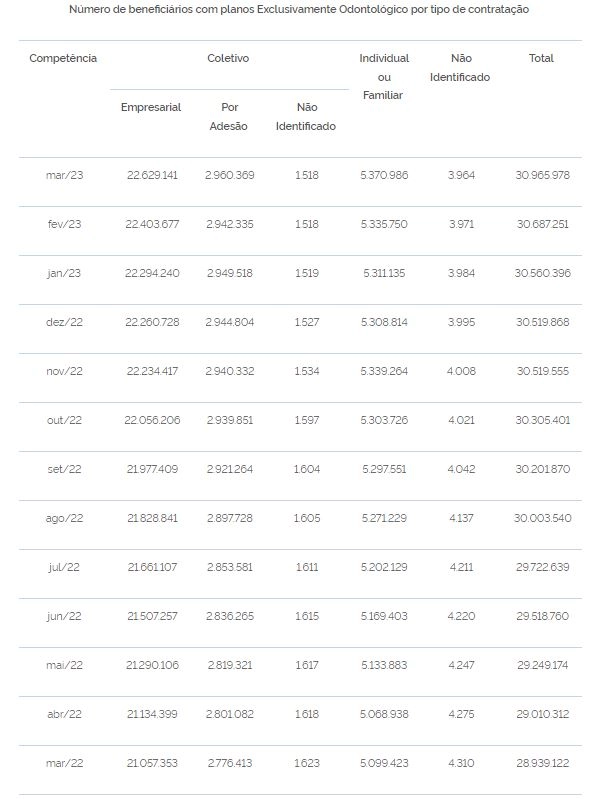Select the fev/23 competência cell
602x799 pixels.
coord(64,224)
